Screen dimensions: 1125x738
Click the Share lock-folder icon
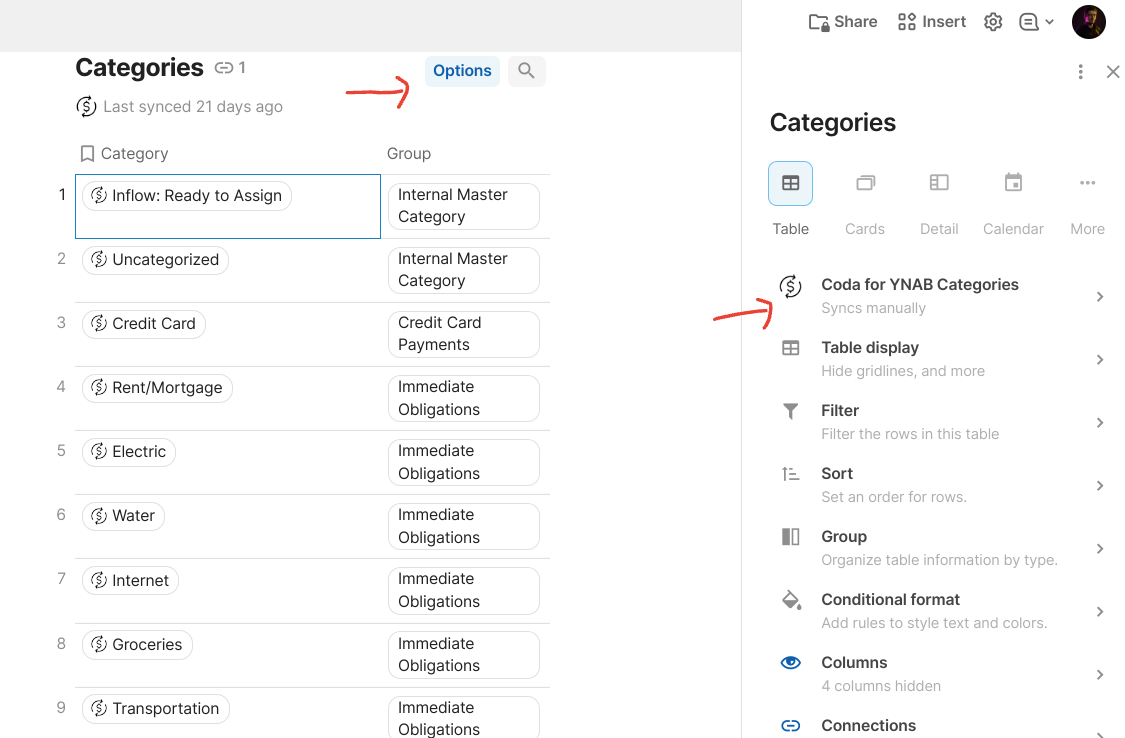[819, 22]
